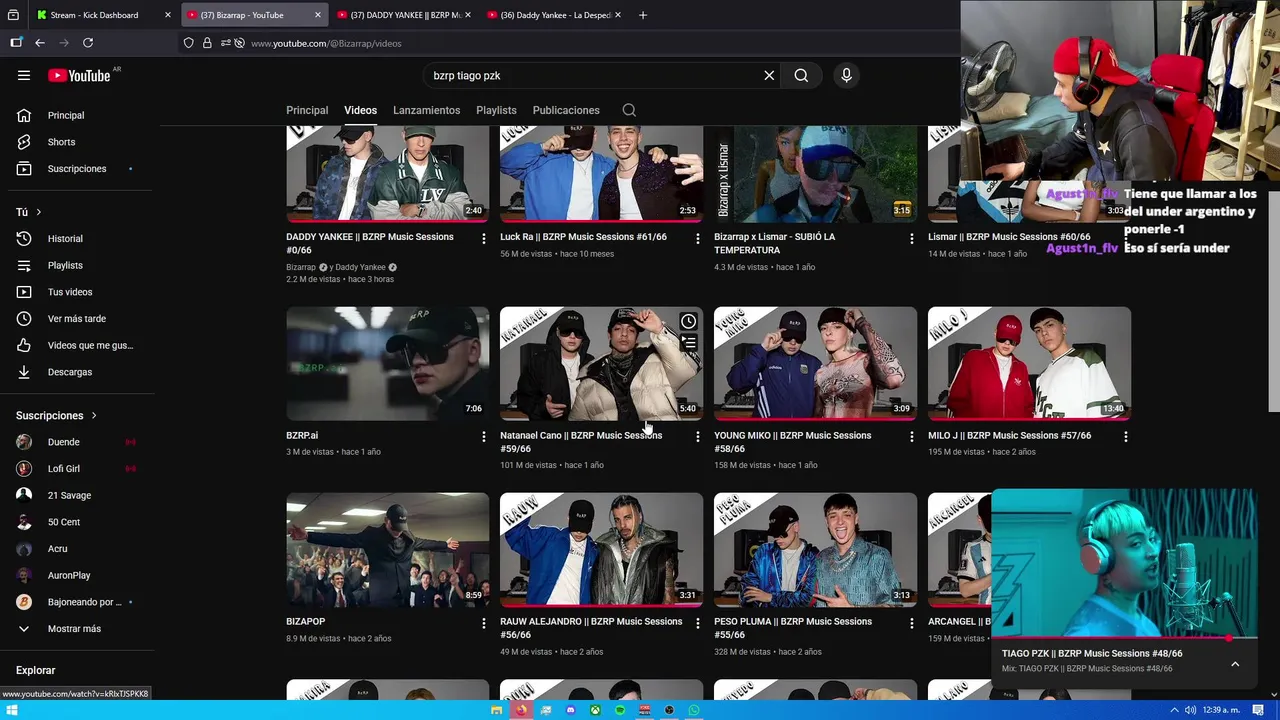Select Videos channel tab
Viewport: 1280px width, 720px height.
(x=360, y=110)
